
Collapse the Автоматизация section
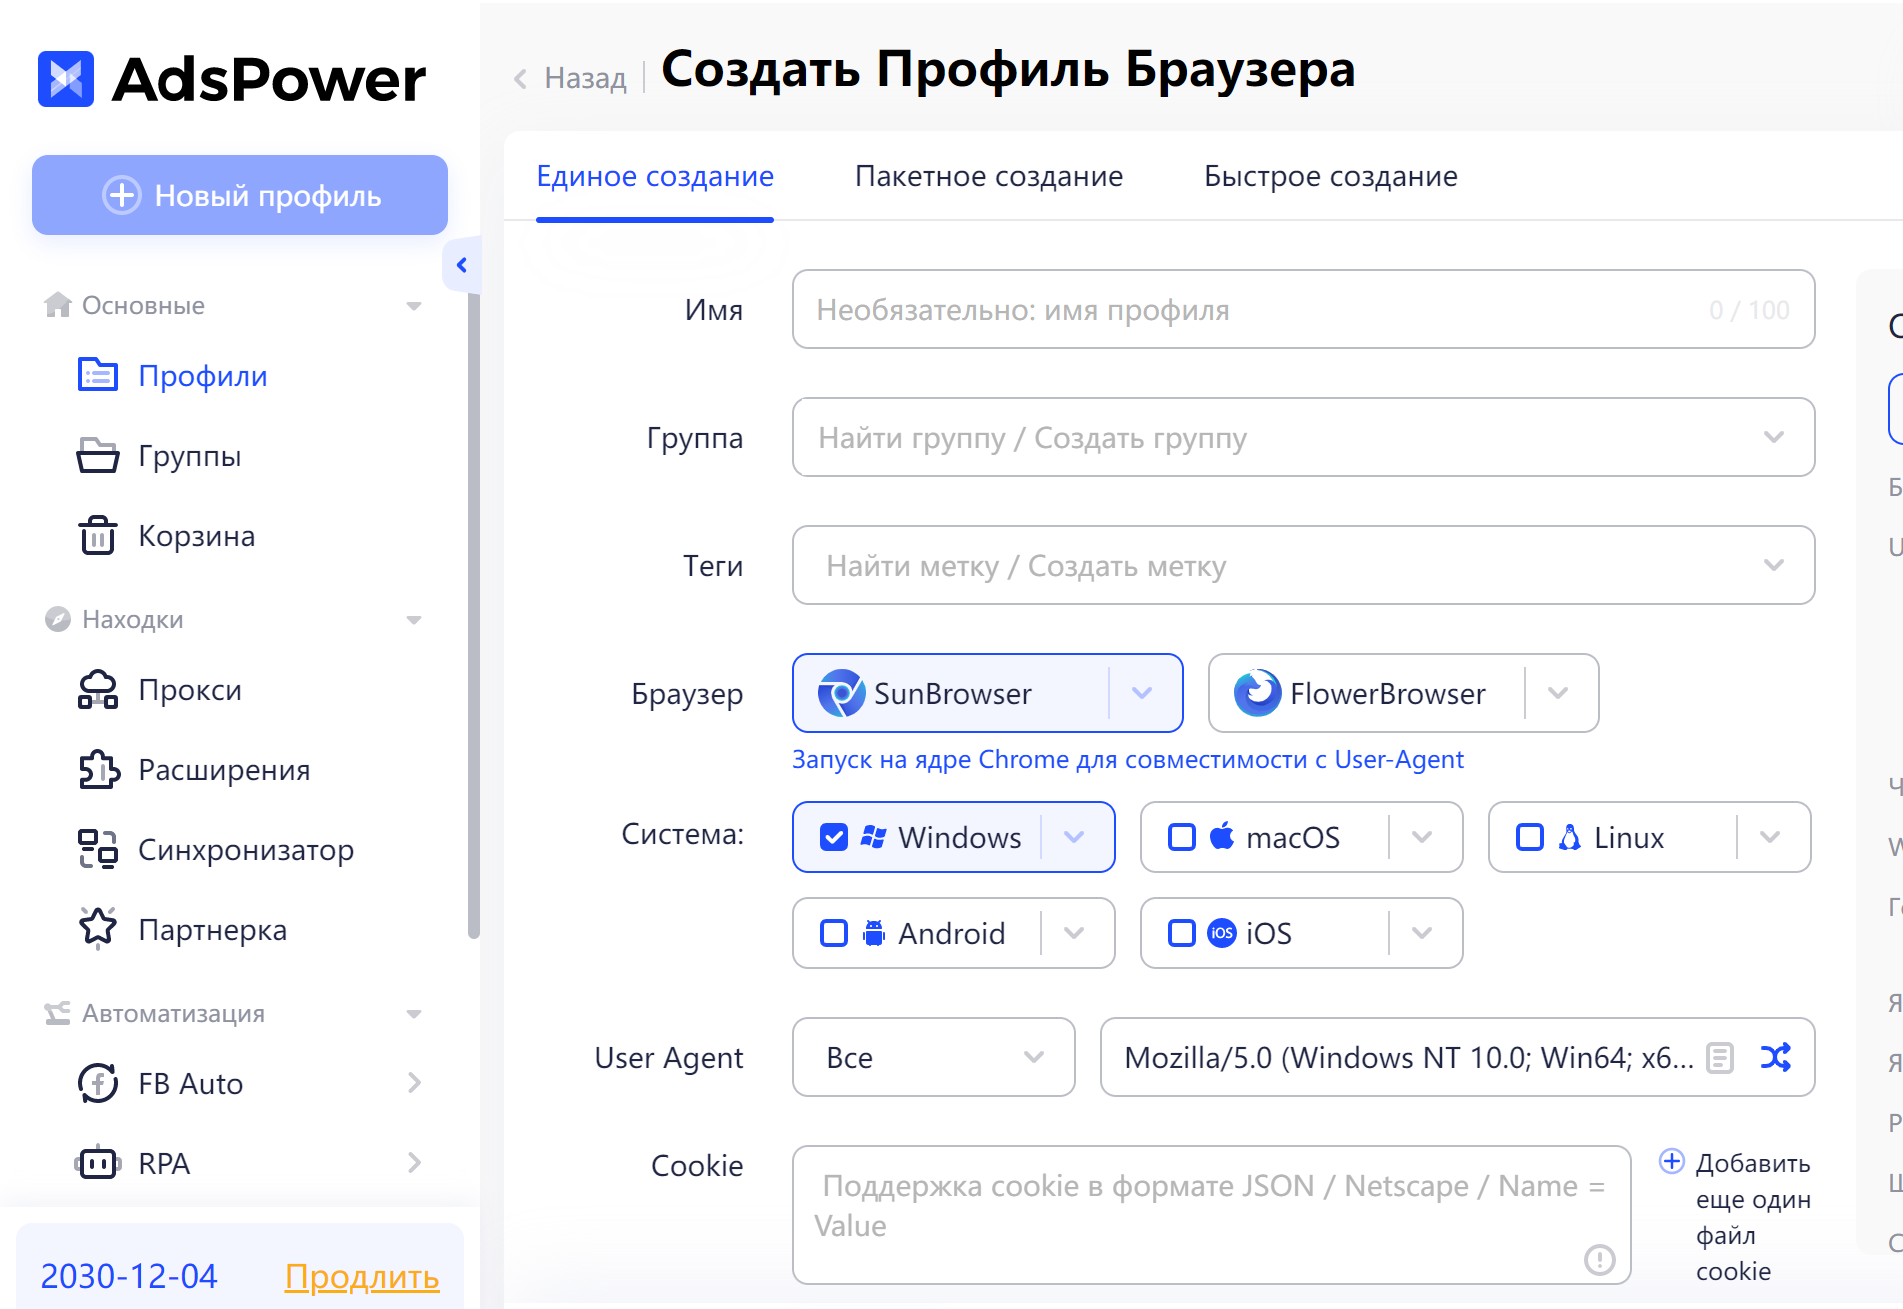(414, 1014)
